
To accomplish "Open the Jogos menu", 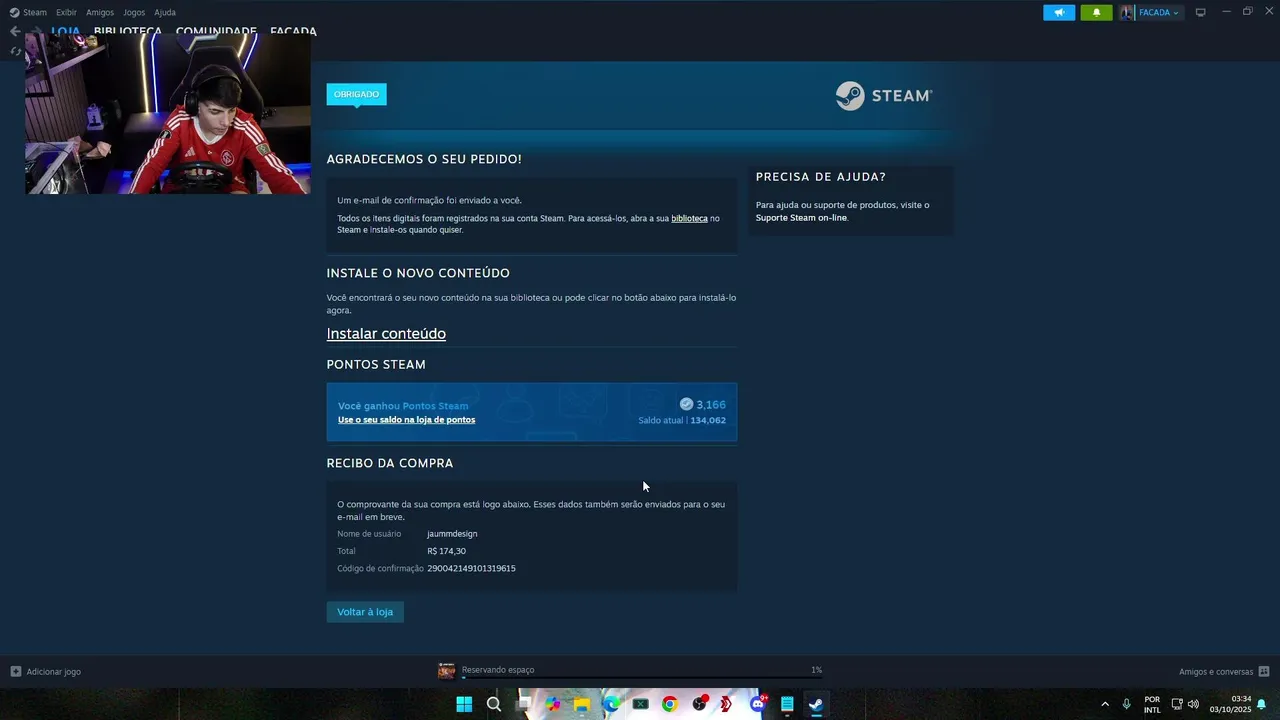I will tap(134, 12).
